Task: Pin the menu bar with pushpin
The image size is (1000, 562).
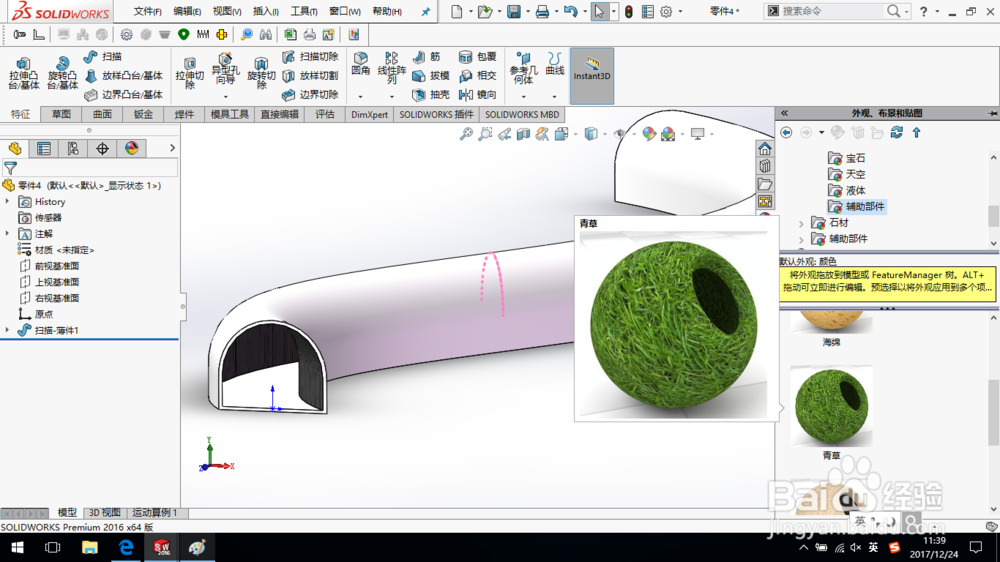Action: click(425, 11)
